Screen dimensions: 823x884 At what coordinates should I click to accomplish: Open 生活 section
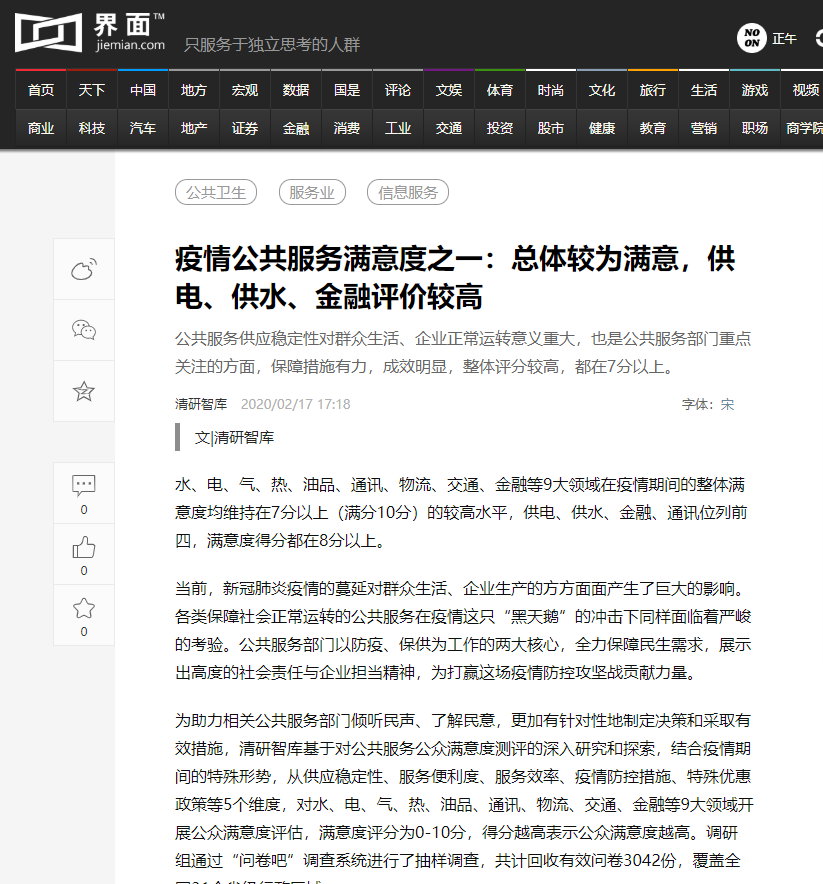[704, 90]
